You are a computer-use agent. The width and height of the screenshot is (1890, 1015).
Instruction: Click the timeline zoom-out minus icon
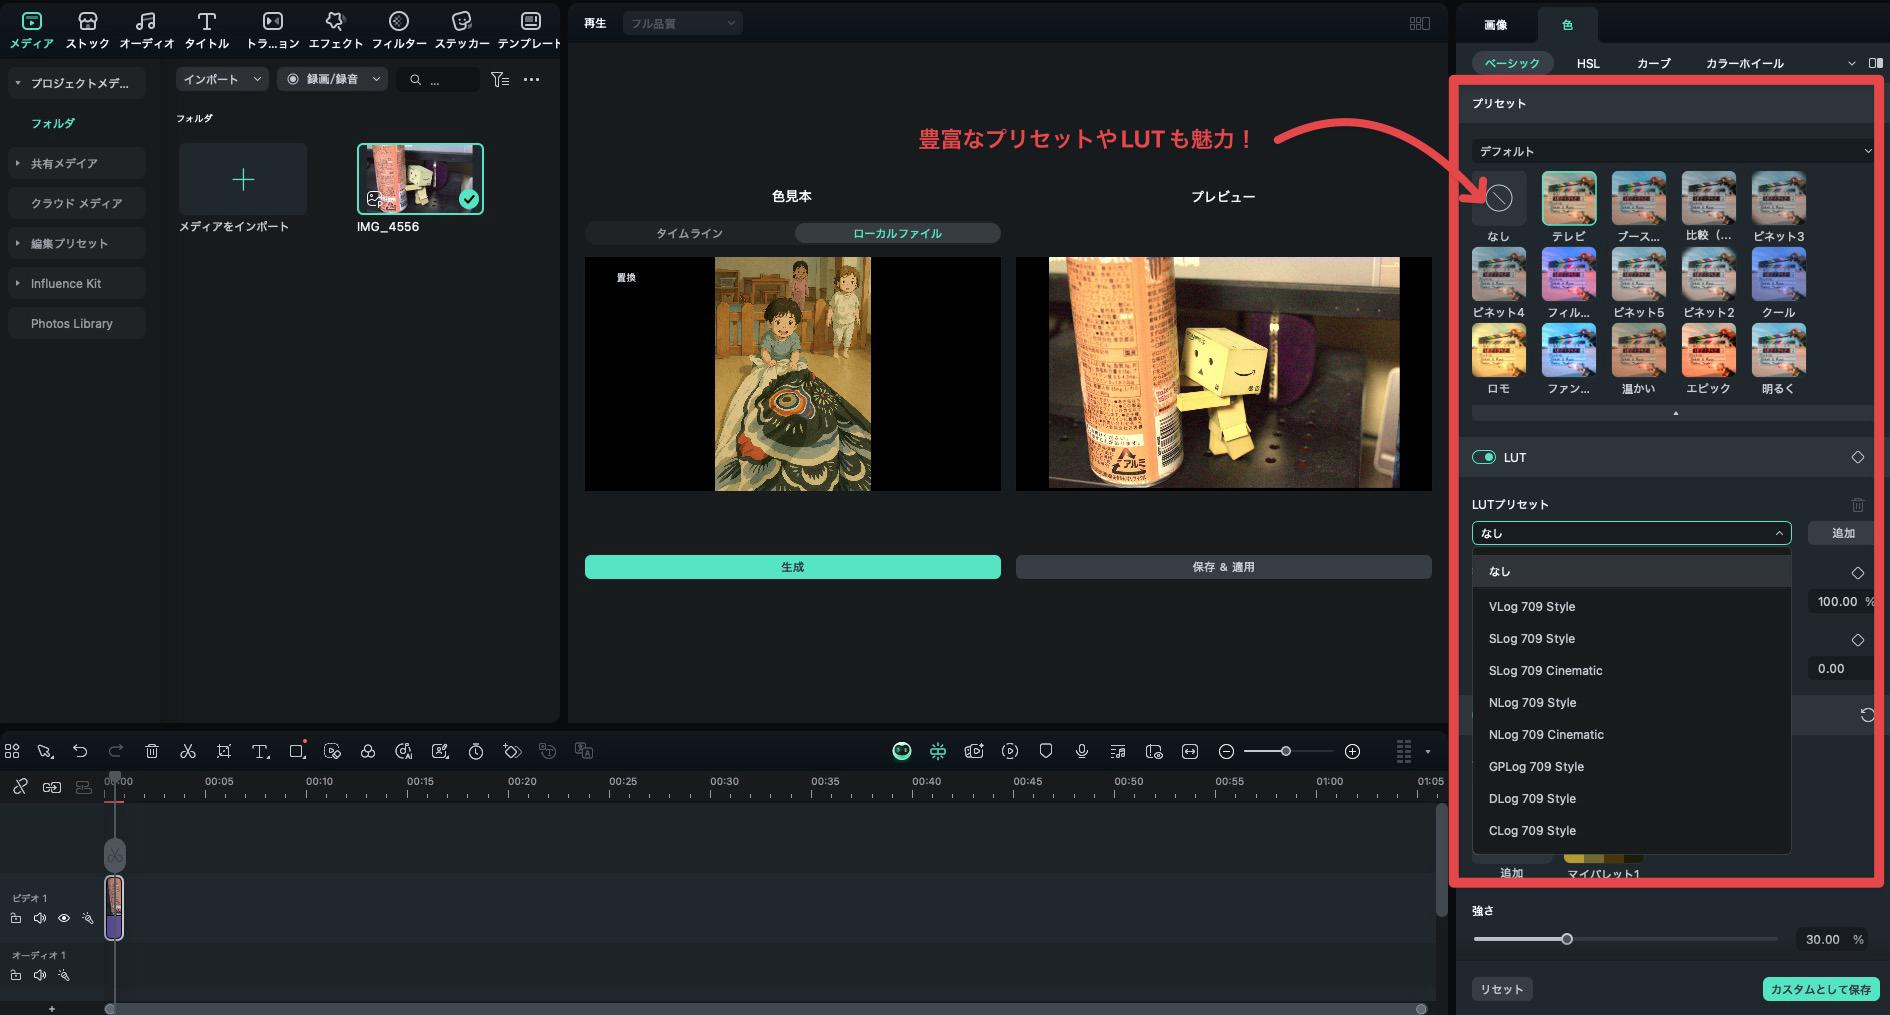[1226, 751]
